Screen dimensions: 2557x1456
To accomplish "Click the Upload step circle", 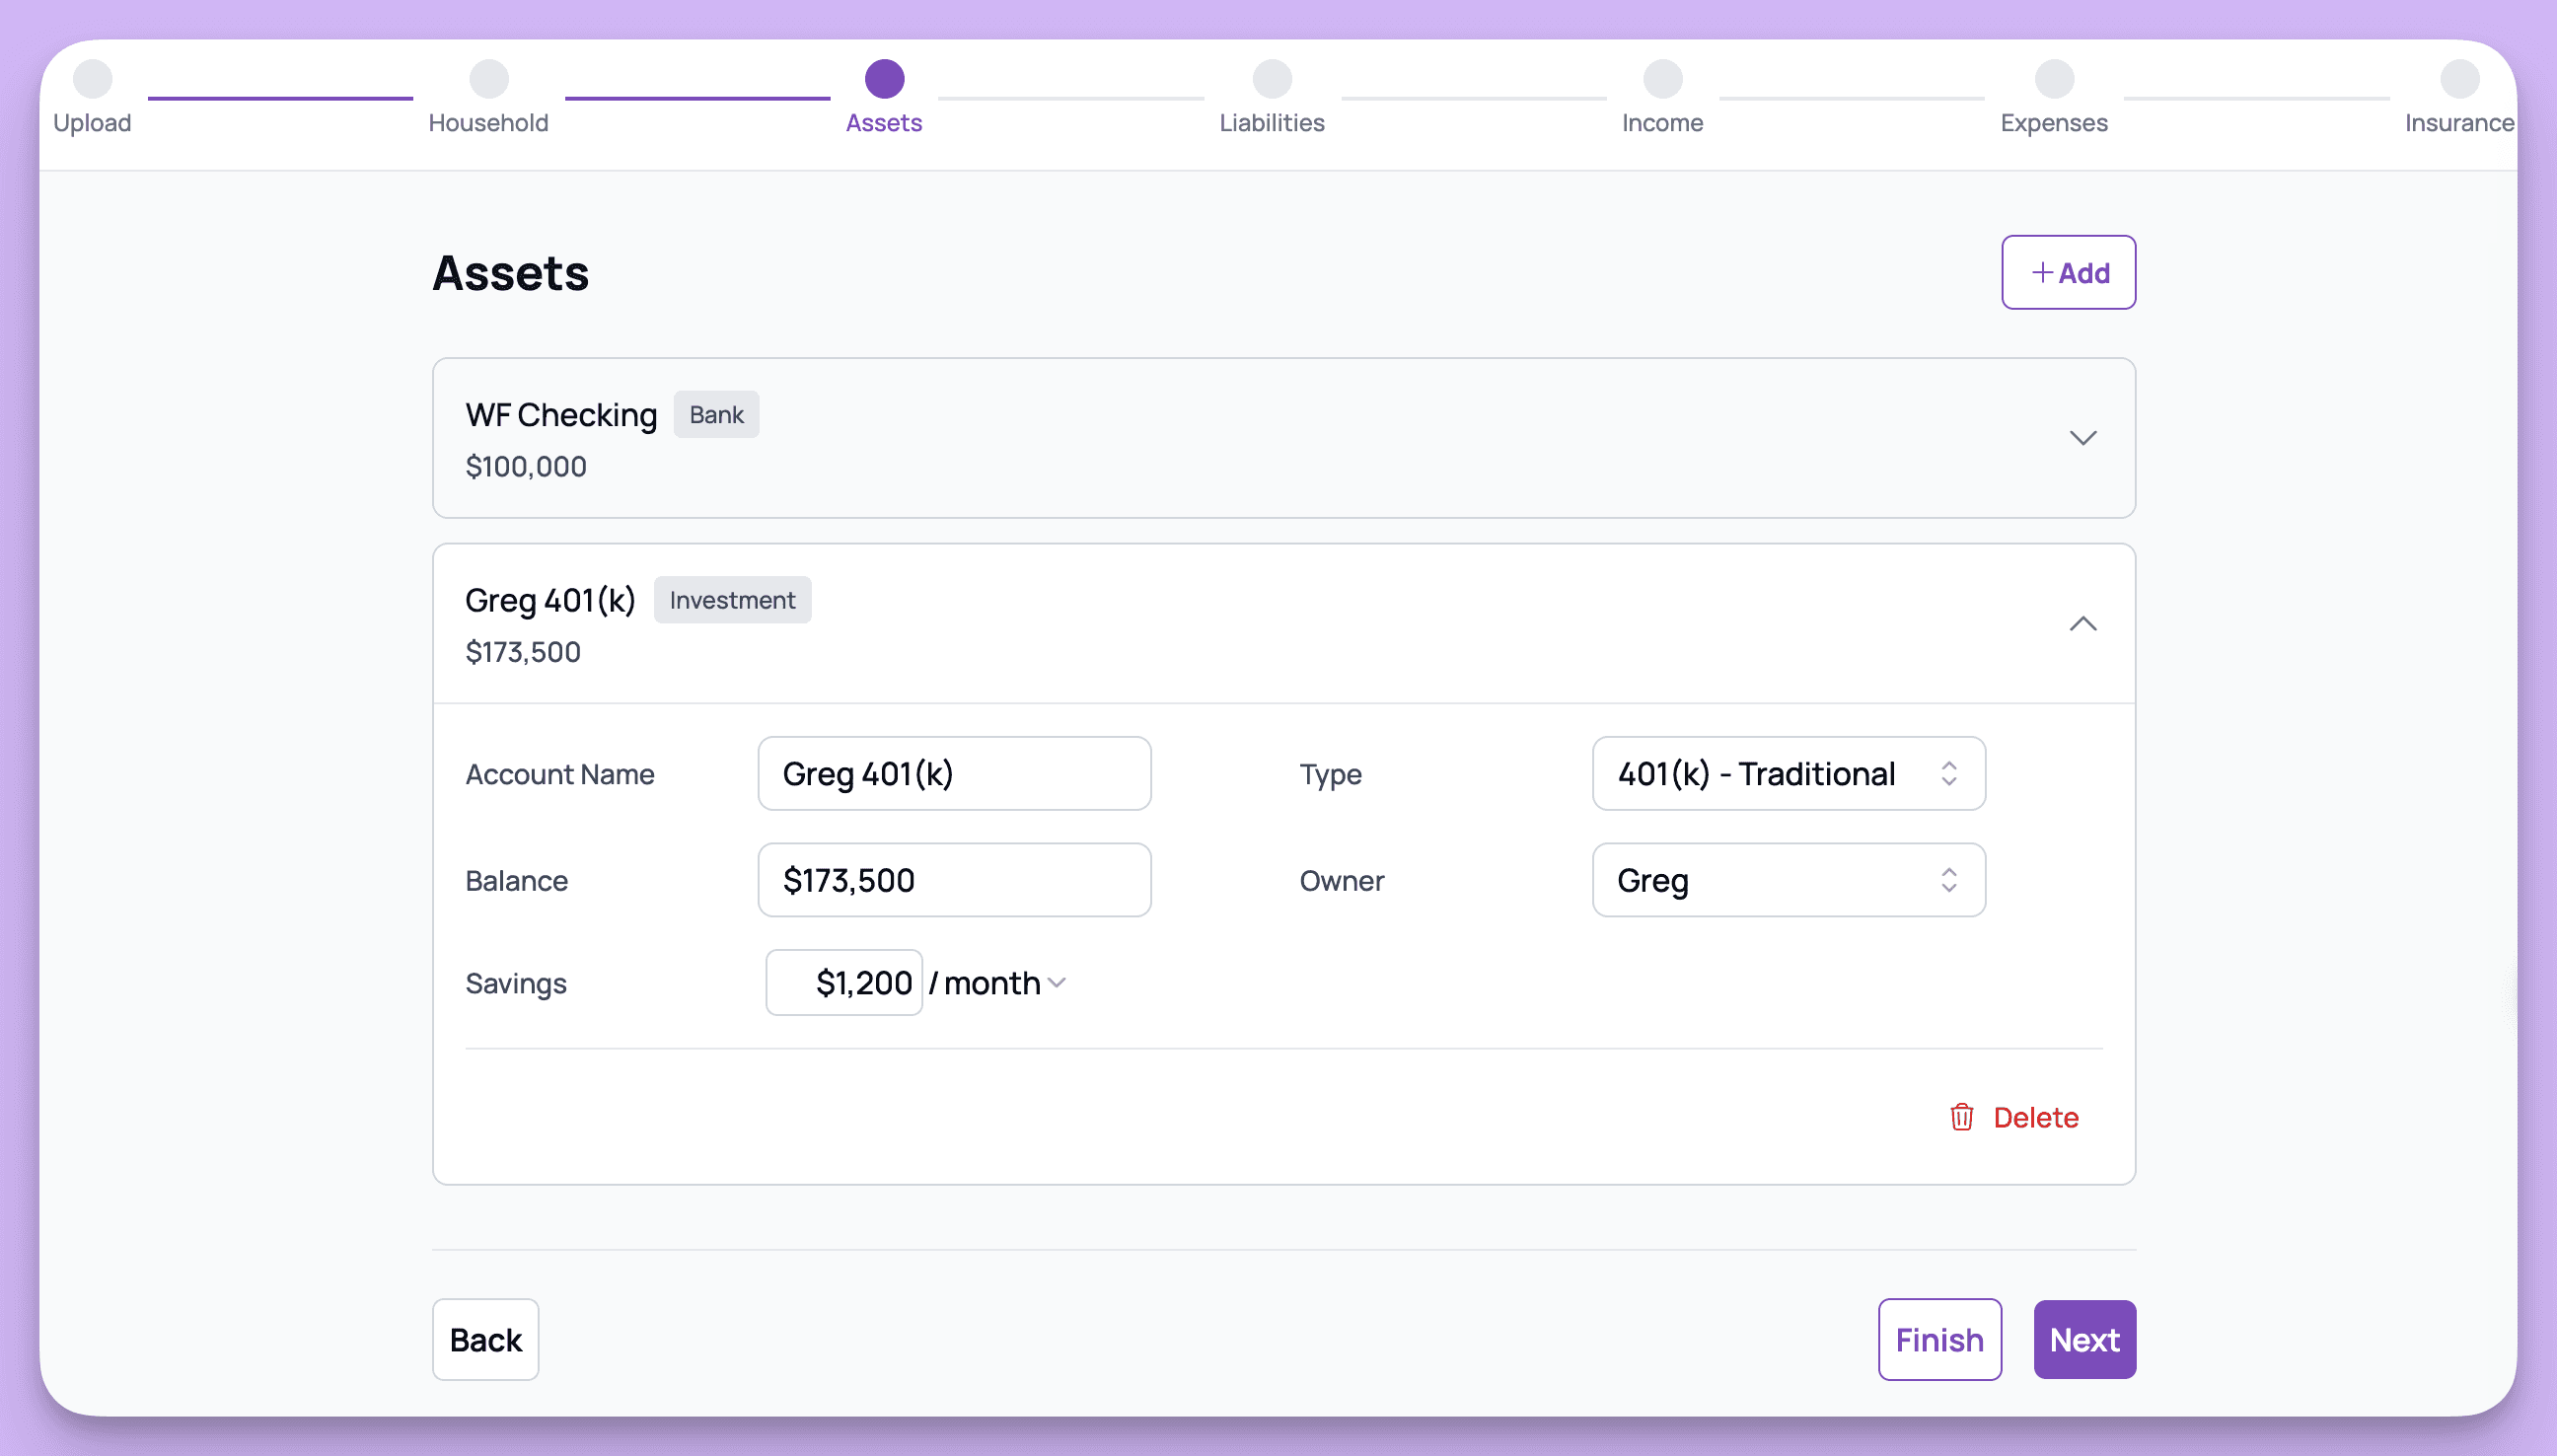I will pyautogui.click(x=92, y=79).
